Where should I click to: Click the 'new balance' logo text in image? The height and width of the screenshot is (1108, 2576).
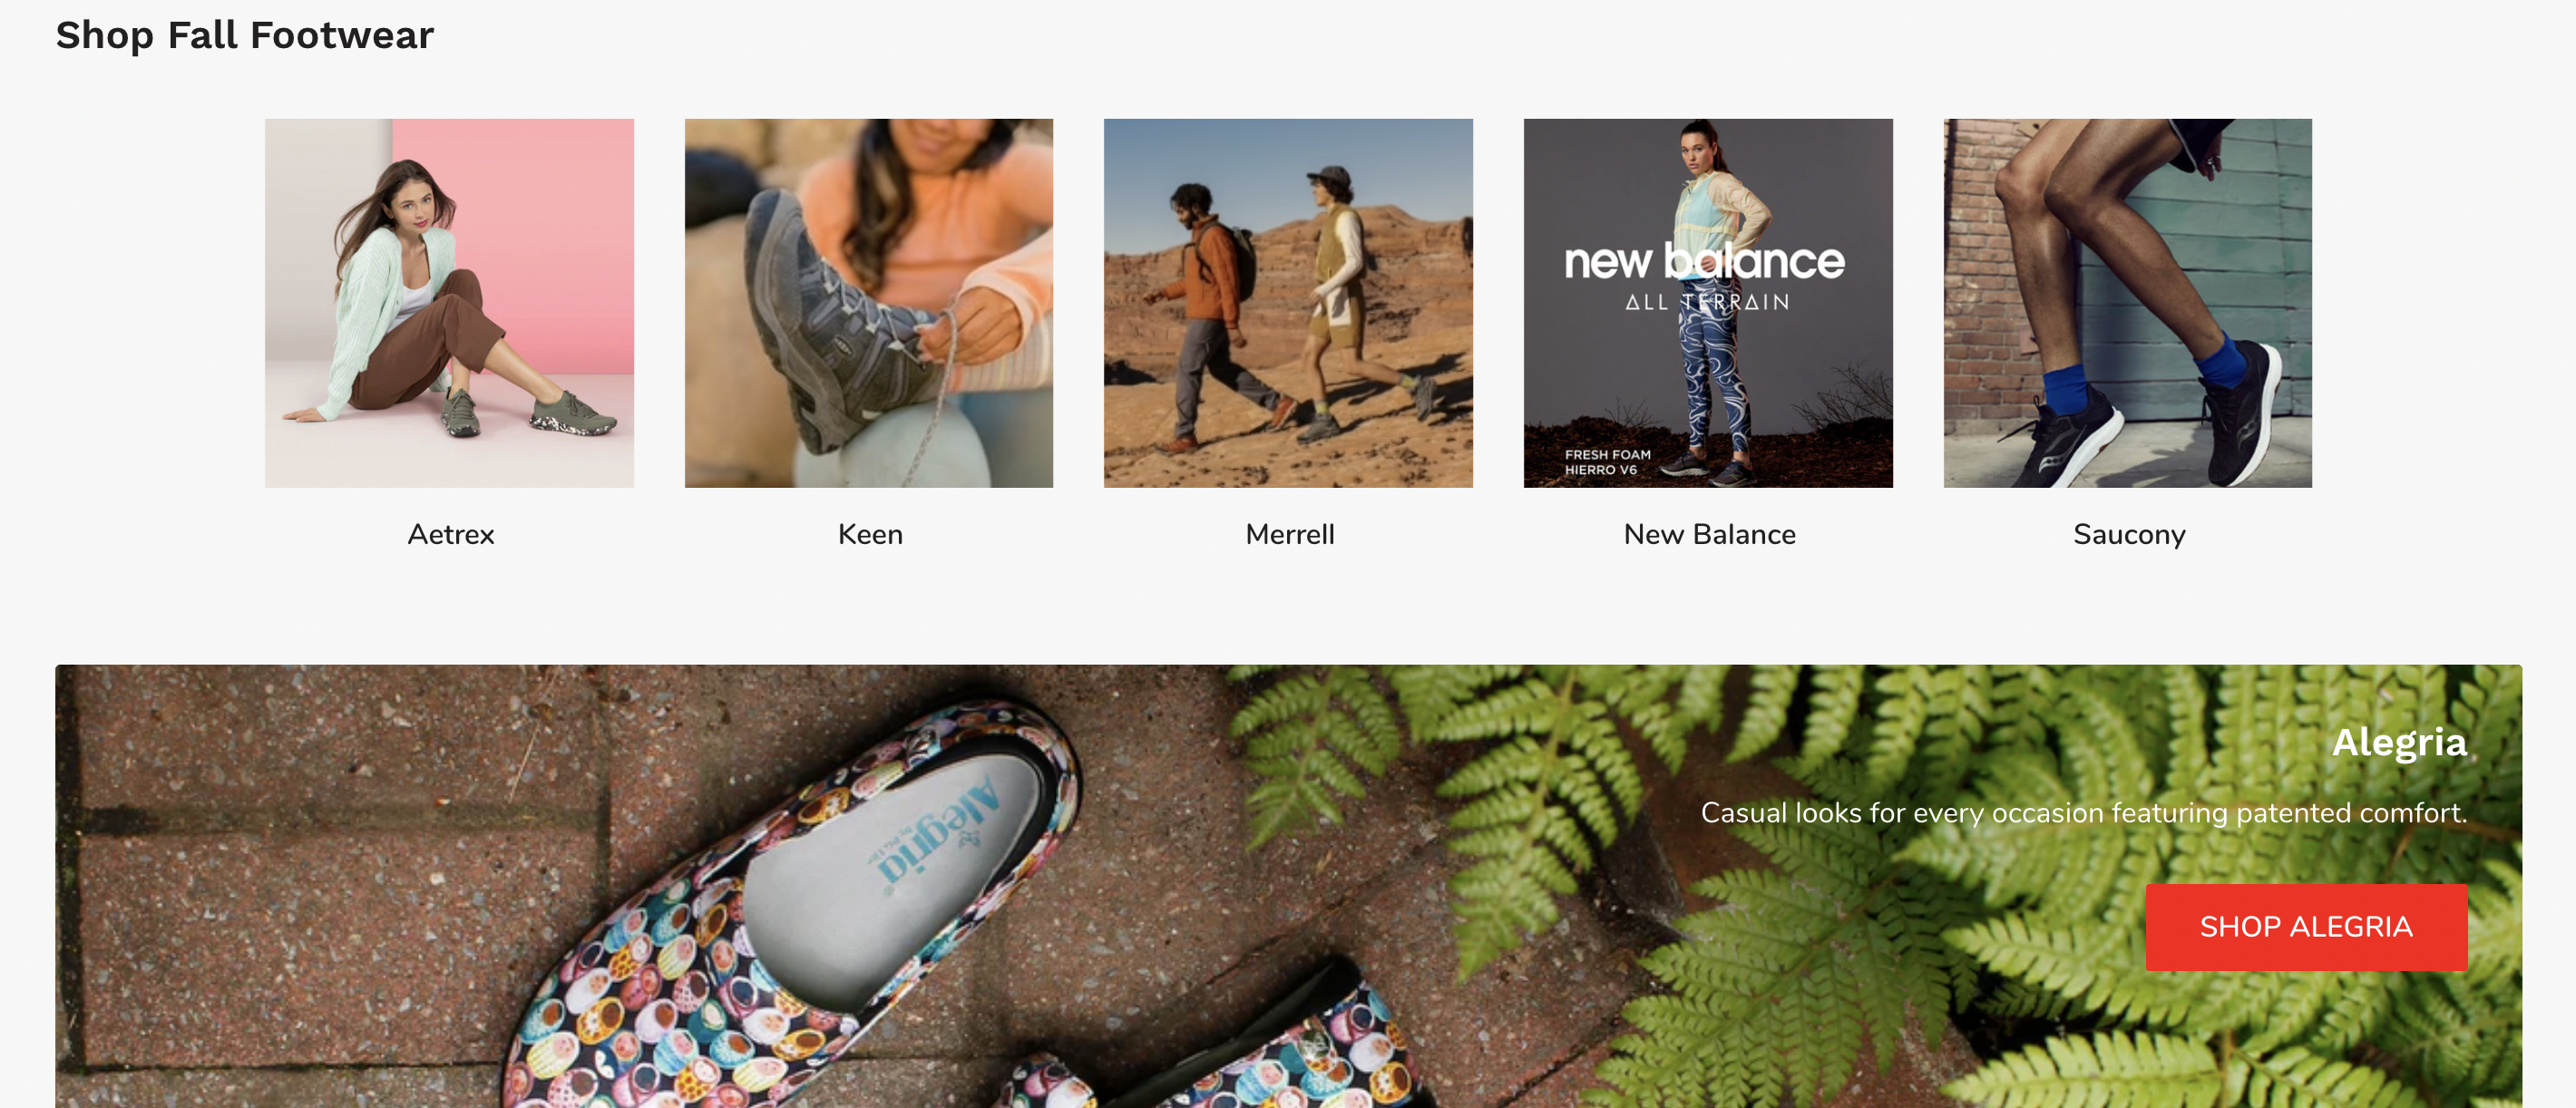pos(1705,261)
